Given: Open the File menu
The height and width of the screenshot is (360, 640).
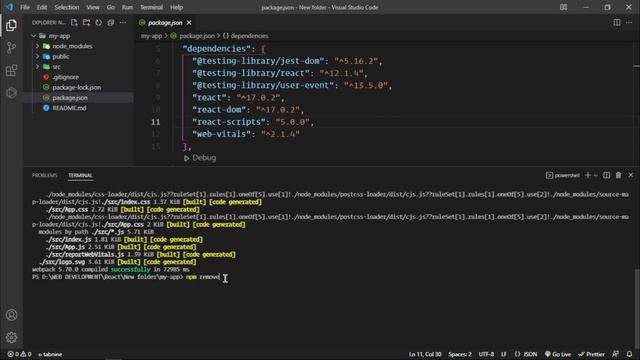Looking at the screenshot, I should [x=25, y=7].
